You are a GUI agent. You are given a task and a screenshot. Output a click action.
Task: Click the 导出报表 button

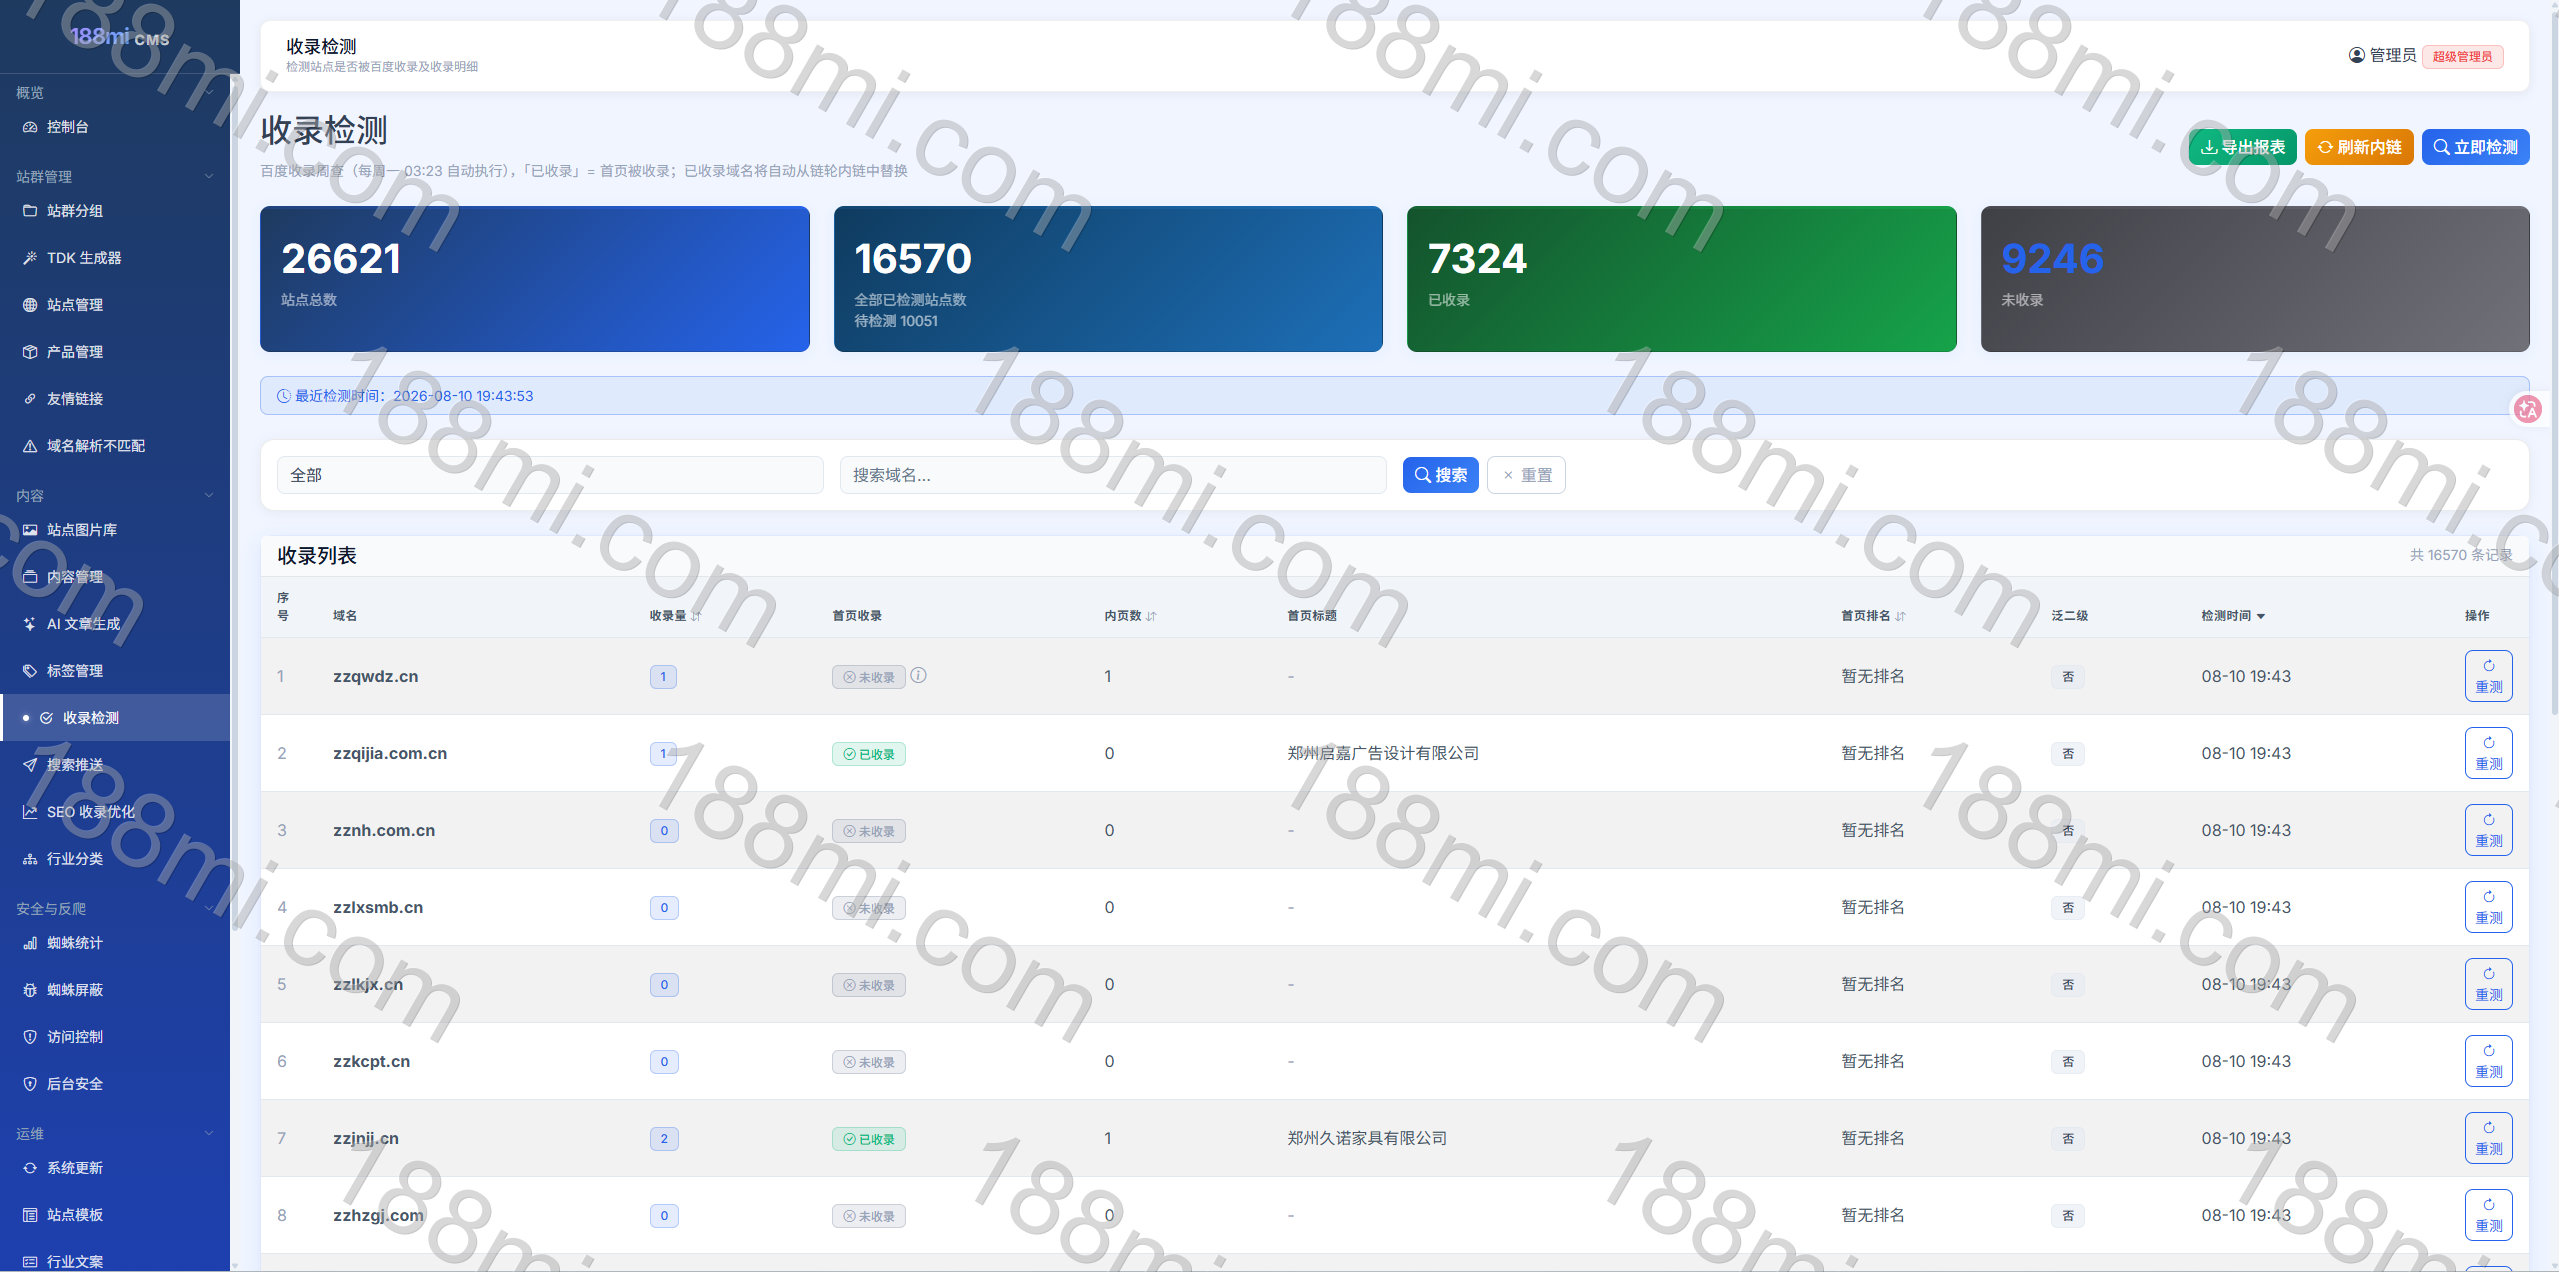pyautogui.click(x=2243, y=147)
